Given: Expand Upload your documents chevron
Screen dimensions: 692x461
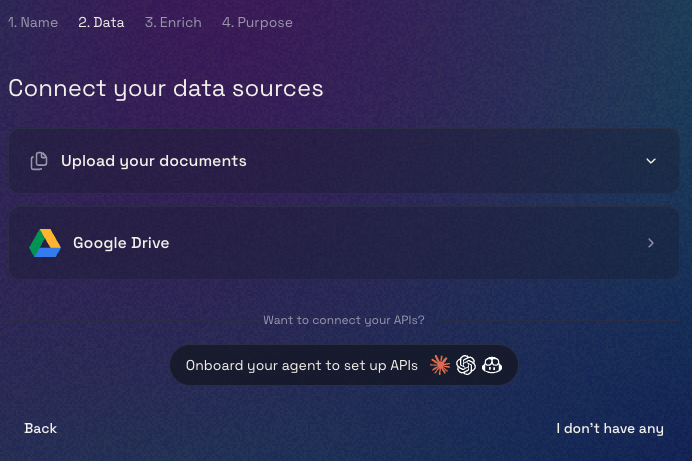Looking at the screenshot, I should [x=651, y=161].
